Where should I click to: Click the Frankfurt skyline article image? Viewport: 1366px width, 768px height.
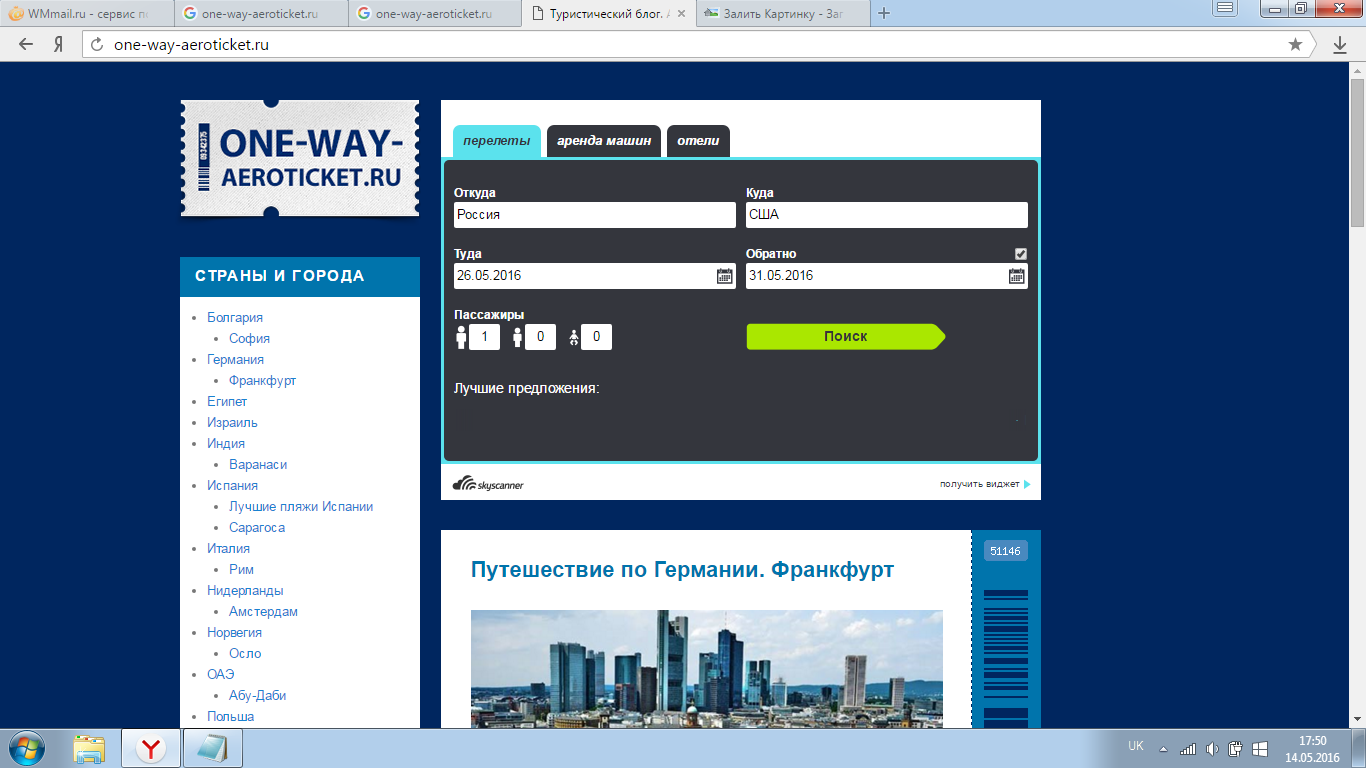point(707,669)
